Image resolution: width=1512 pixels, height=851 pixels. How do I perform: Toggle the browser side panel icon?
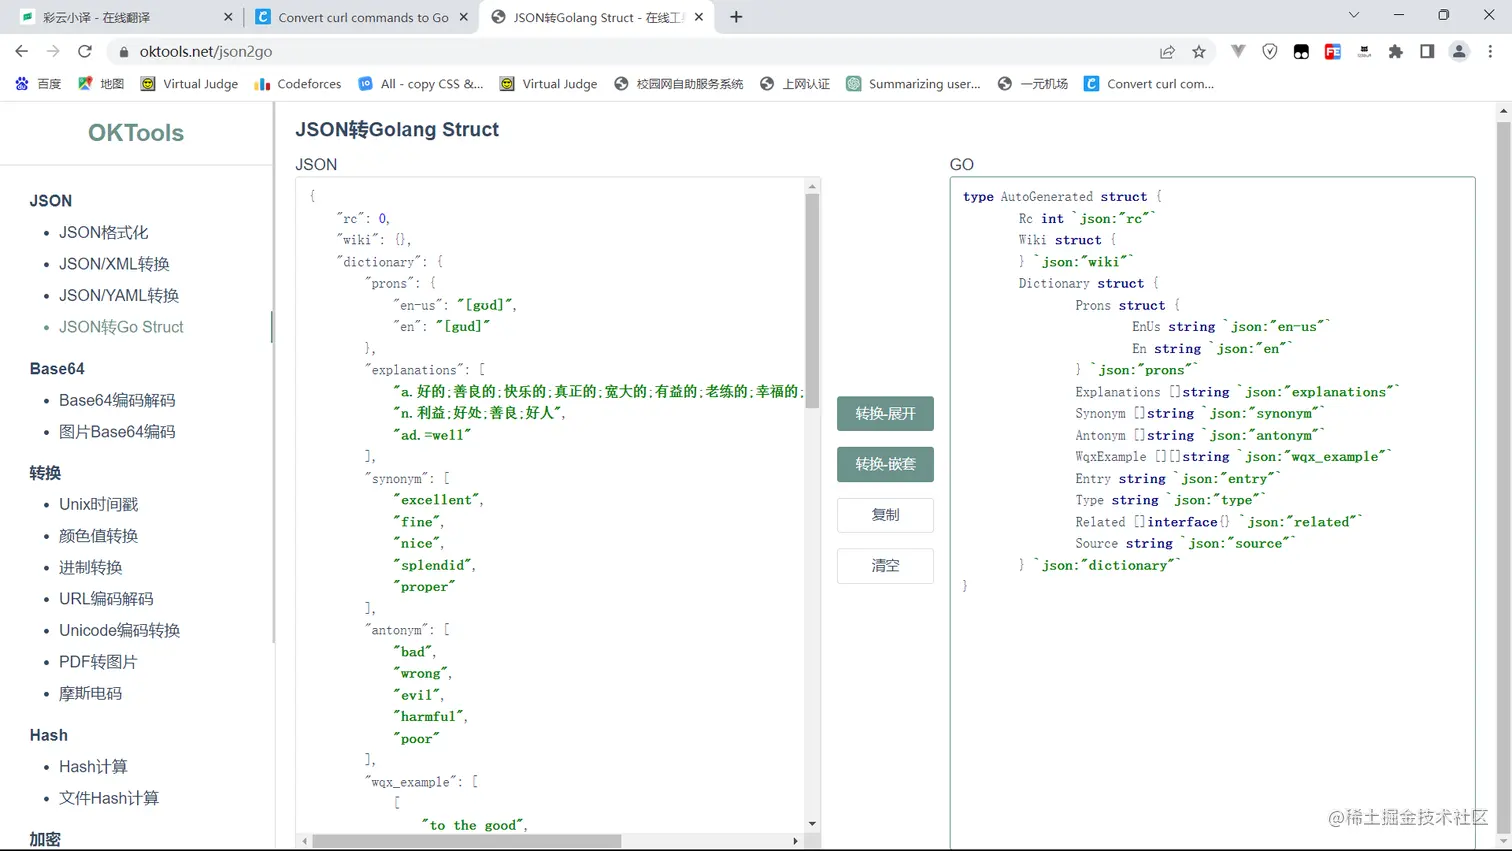[1427, 51]
